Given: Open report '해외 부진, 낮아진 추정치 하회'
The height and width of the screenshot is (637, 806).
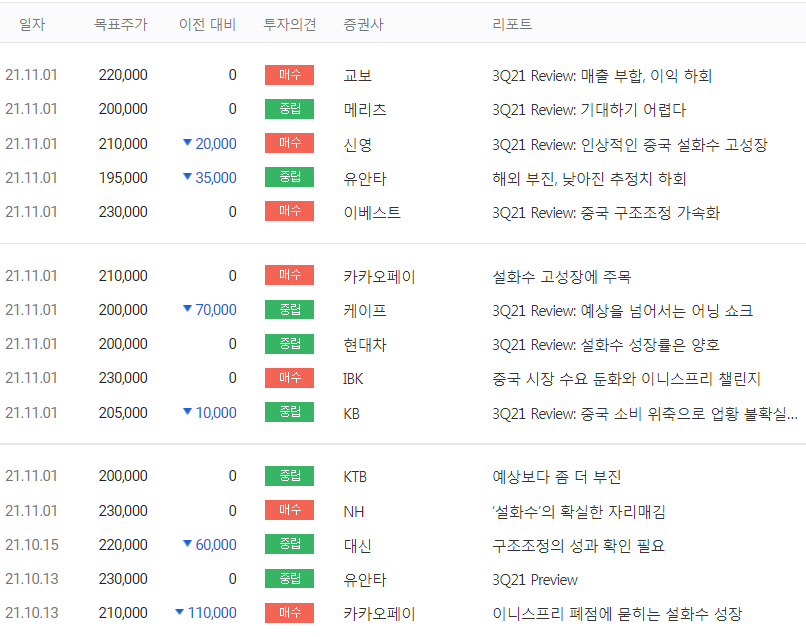Looking at the screenshot, I should pyautogui.click(x=589, y=178).
